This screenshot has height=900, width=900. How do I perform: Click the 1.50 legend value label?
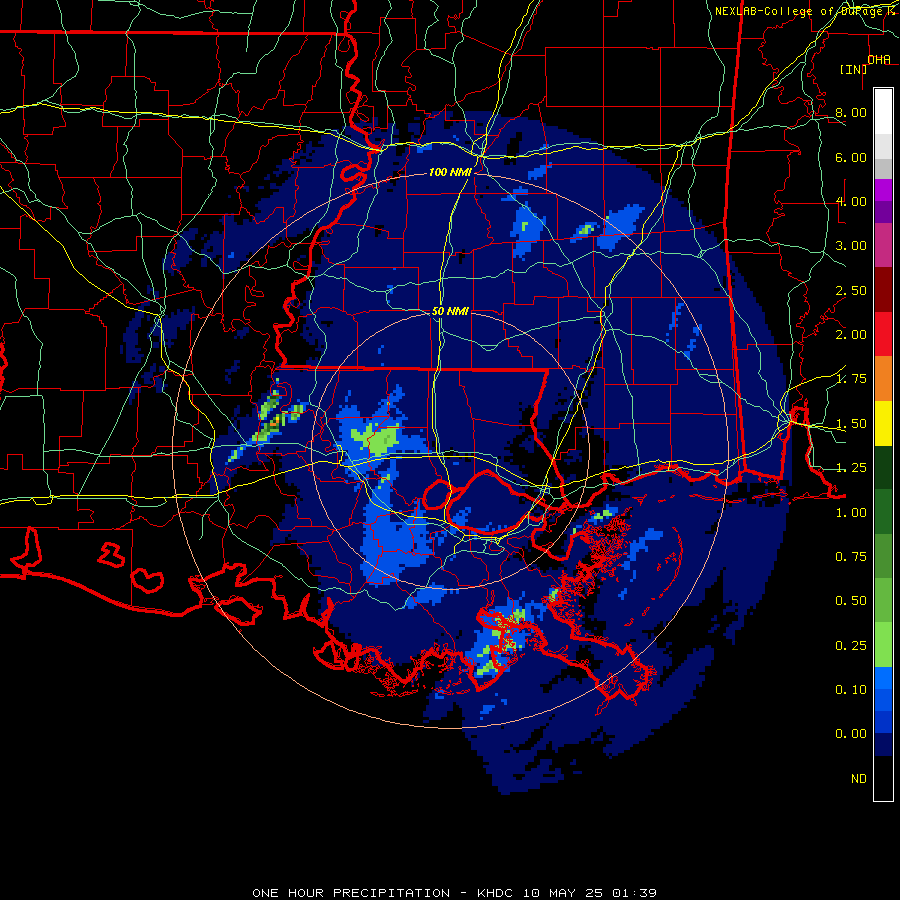(x=851, y=424)
